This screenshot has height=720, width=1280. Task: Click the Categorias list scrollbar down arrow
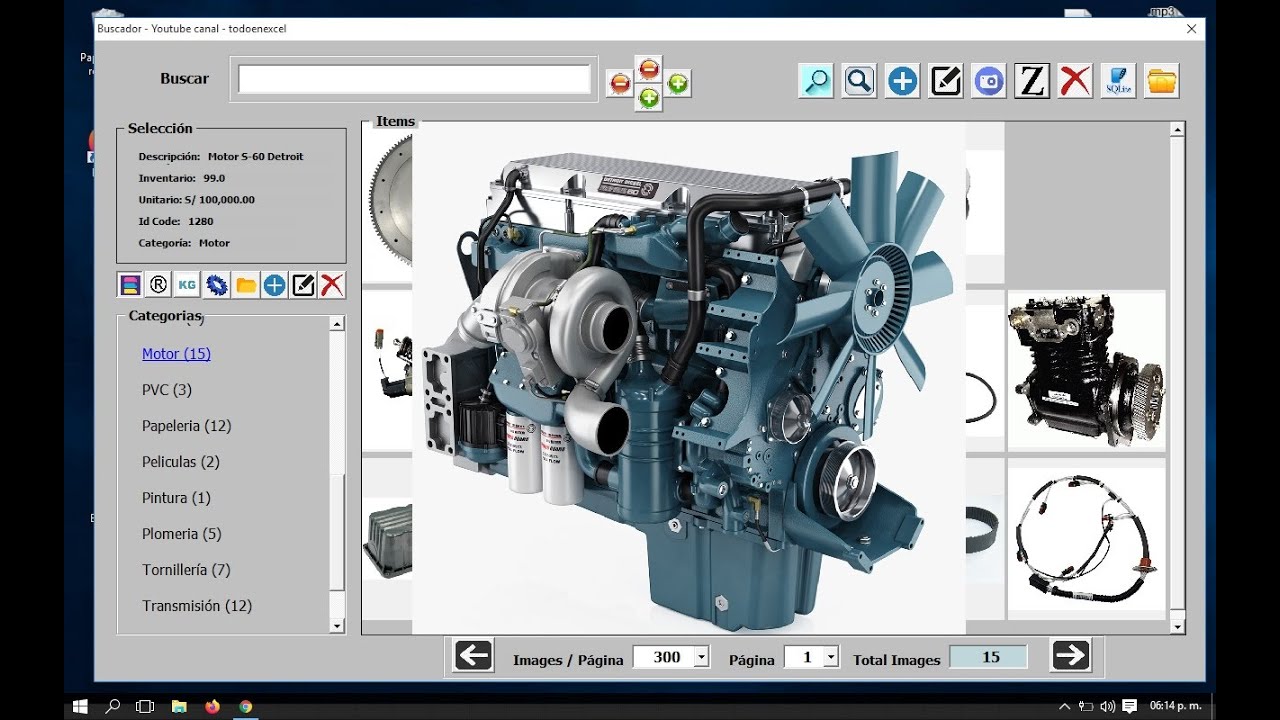pyautogui.click(x=337, y=626)
